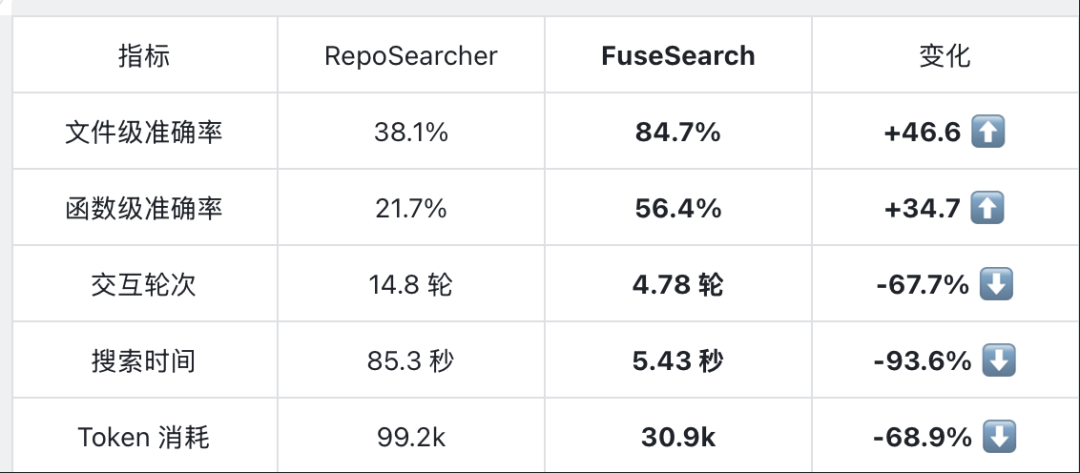Click the down arrow icon beside -93.6%
This screenshot has width=1080, height=473.
pyautogui.click(x=998, y=361)
